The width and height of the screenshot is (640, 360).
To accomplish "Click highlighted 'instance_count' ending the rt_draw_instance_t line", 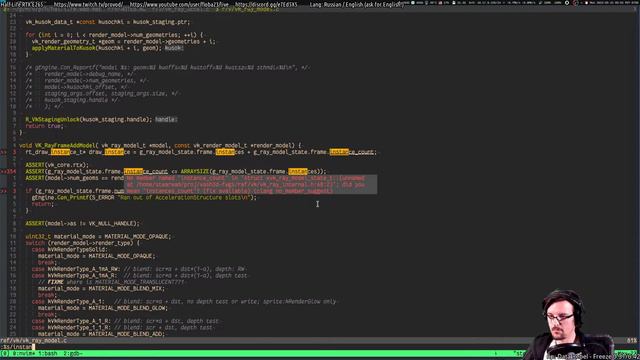I will pyautogui.click(x=351, y=152).
